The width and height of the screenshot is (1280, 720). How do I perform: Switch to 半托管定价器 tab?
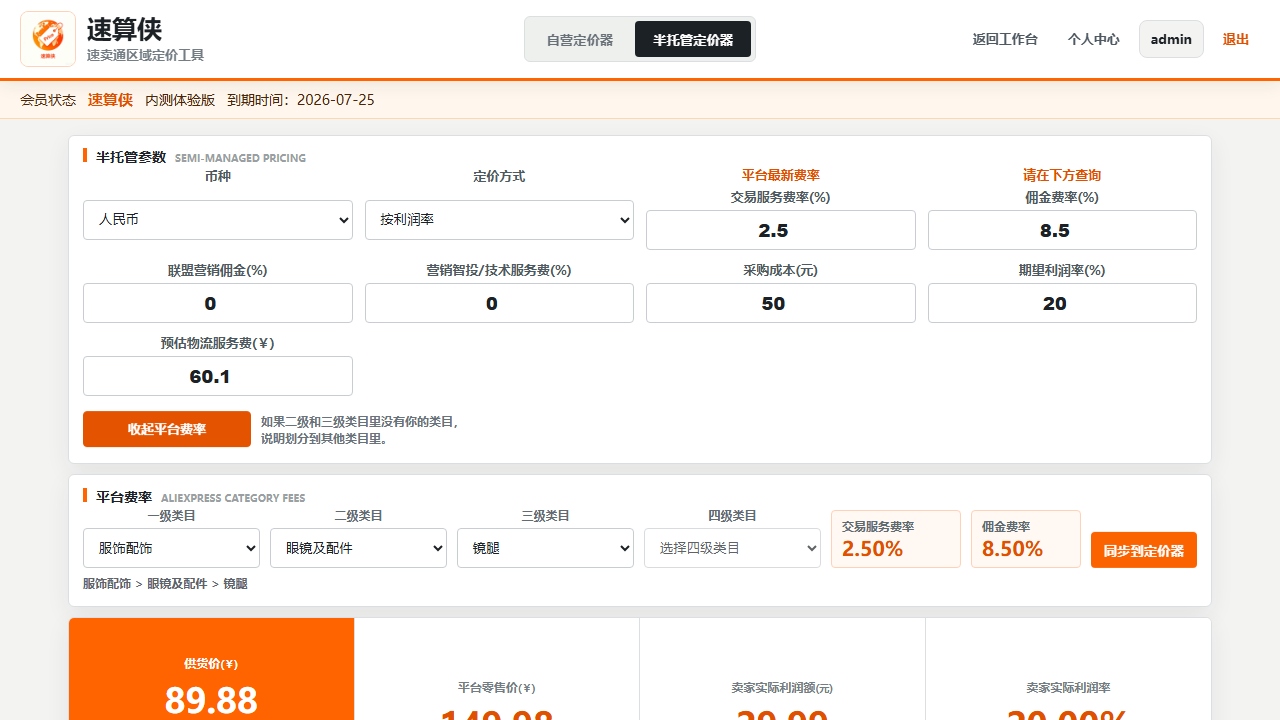[693, 40]
